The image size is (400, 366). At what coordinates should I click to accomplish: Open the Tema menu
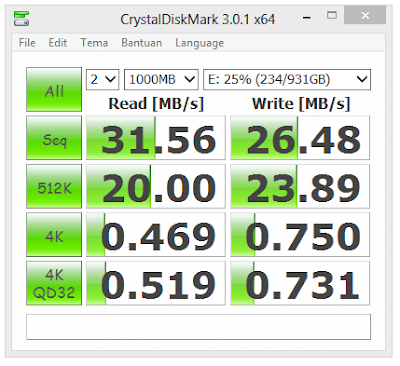(x=94, y=43)
